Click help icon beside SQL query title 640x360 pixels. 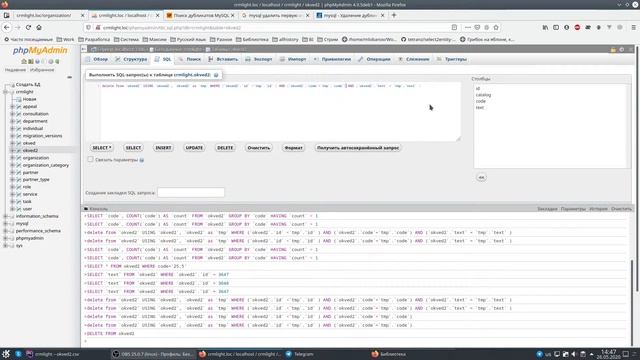(216, 75)
